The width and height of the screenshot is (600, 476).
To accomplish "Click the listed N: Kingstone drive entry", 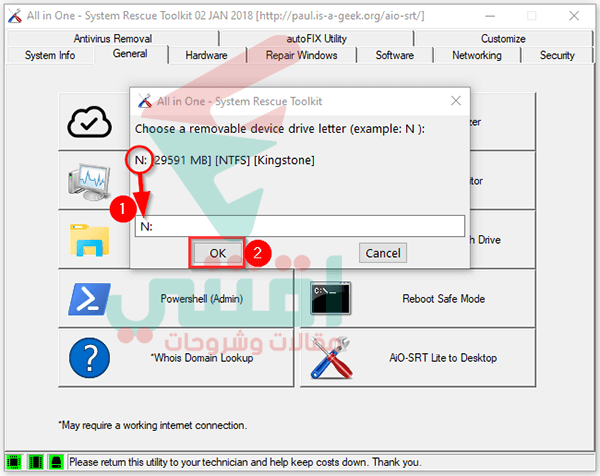I will pos(225,160).
